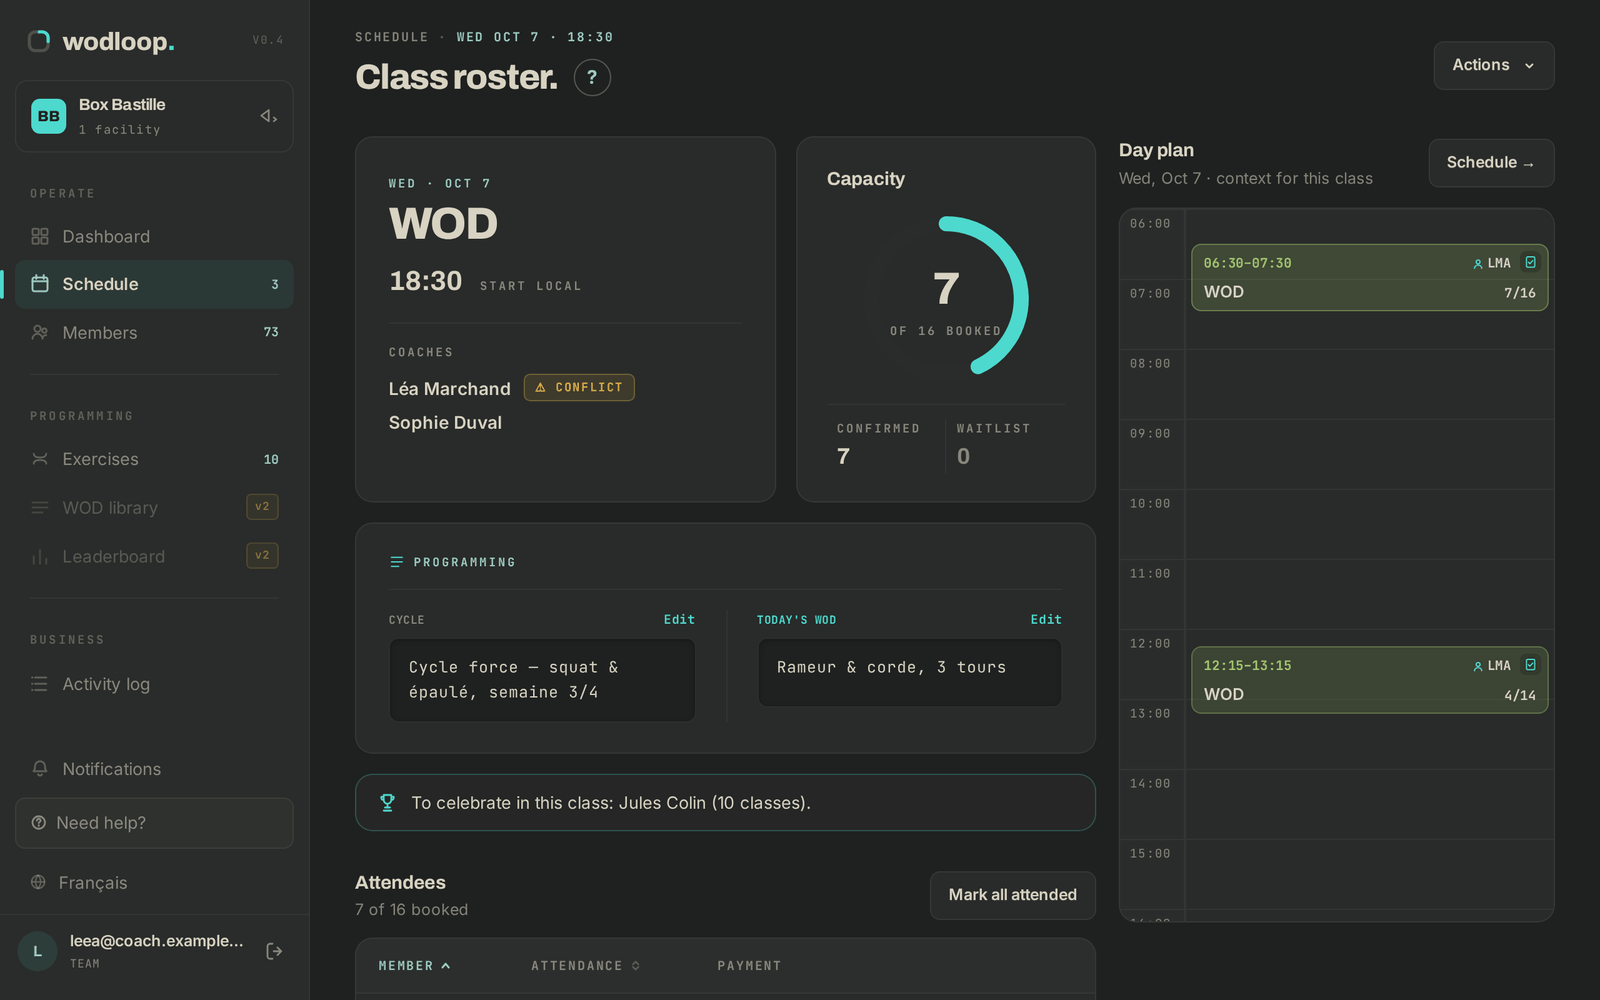Open the Box Bastille facility switcher
Image resolution: width=1600 pixels, height=1000 pixels.
[154, 116]
